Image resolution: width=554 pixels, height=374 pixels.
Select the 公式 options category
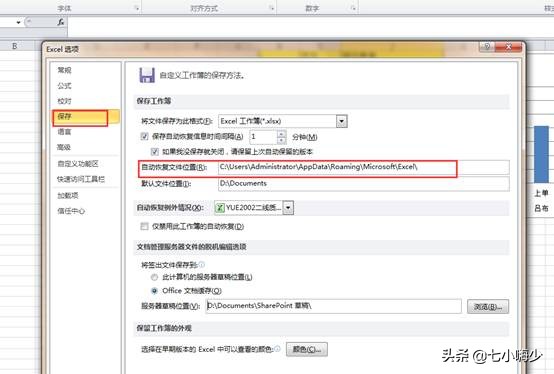(x=64, y=86)
